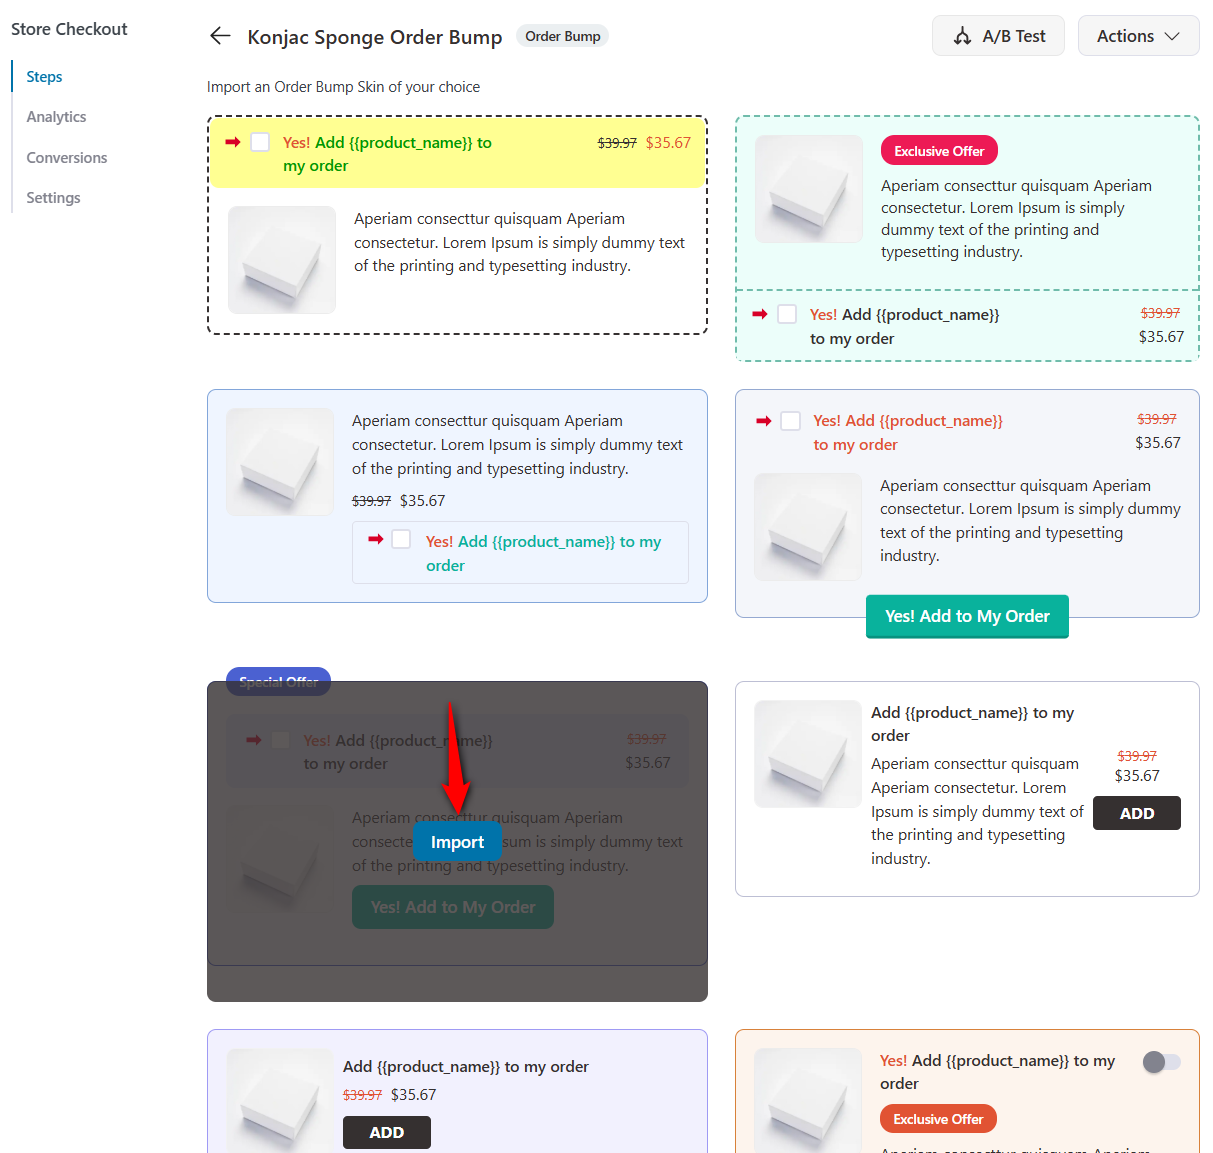The image size is (1213, 1153).
Task: Click the Import button on the Special Offer skin
Action: pyautogui.click(x=457, y=841)
